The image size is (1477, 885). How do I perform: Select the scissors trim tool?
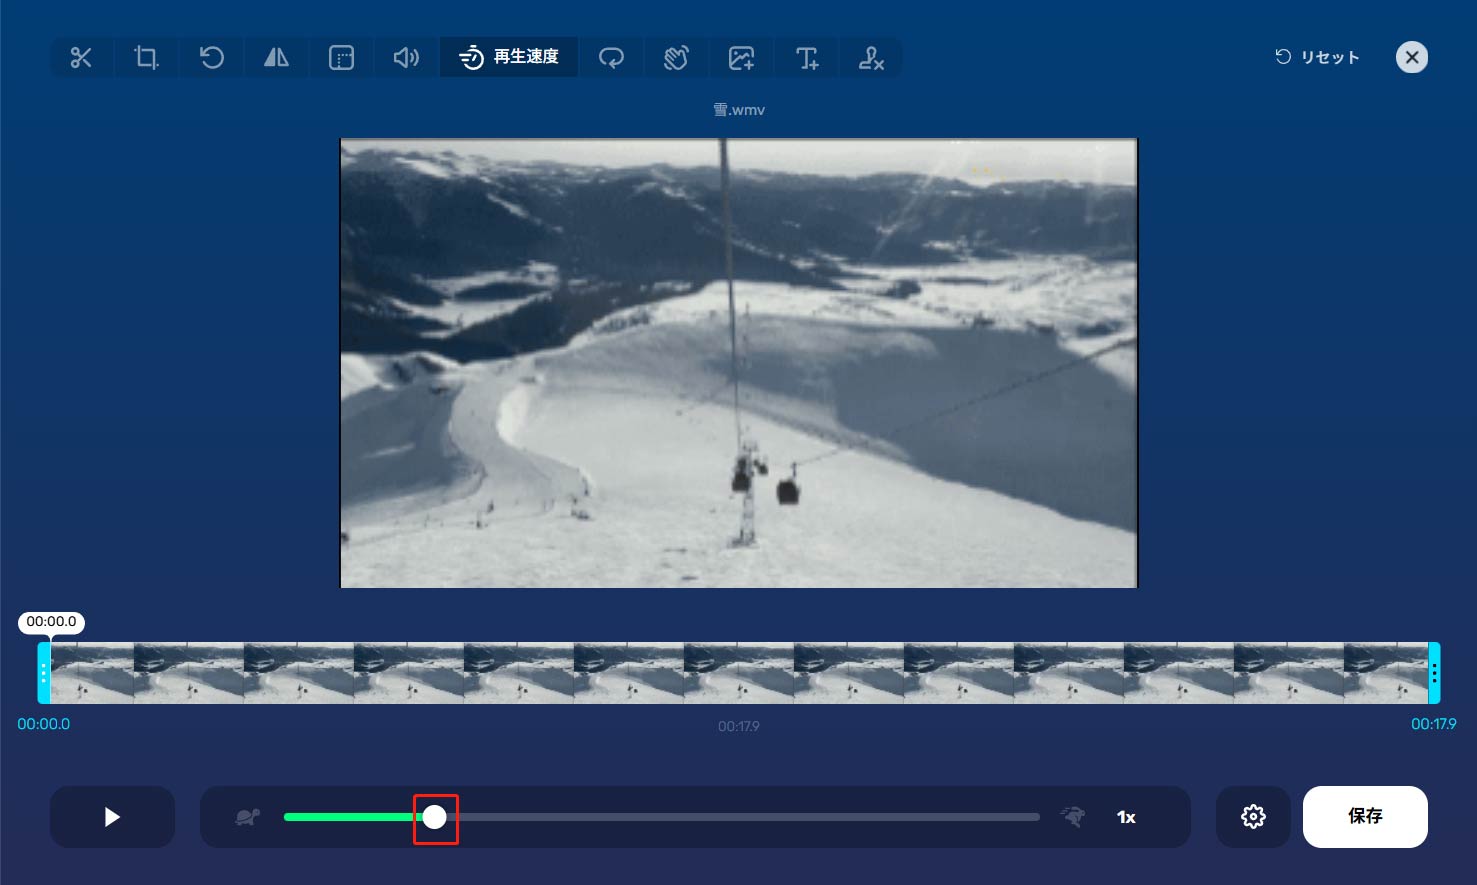pyautogui.click(x=81, y=57)
